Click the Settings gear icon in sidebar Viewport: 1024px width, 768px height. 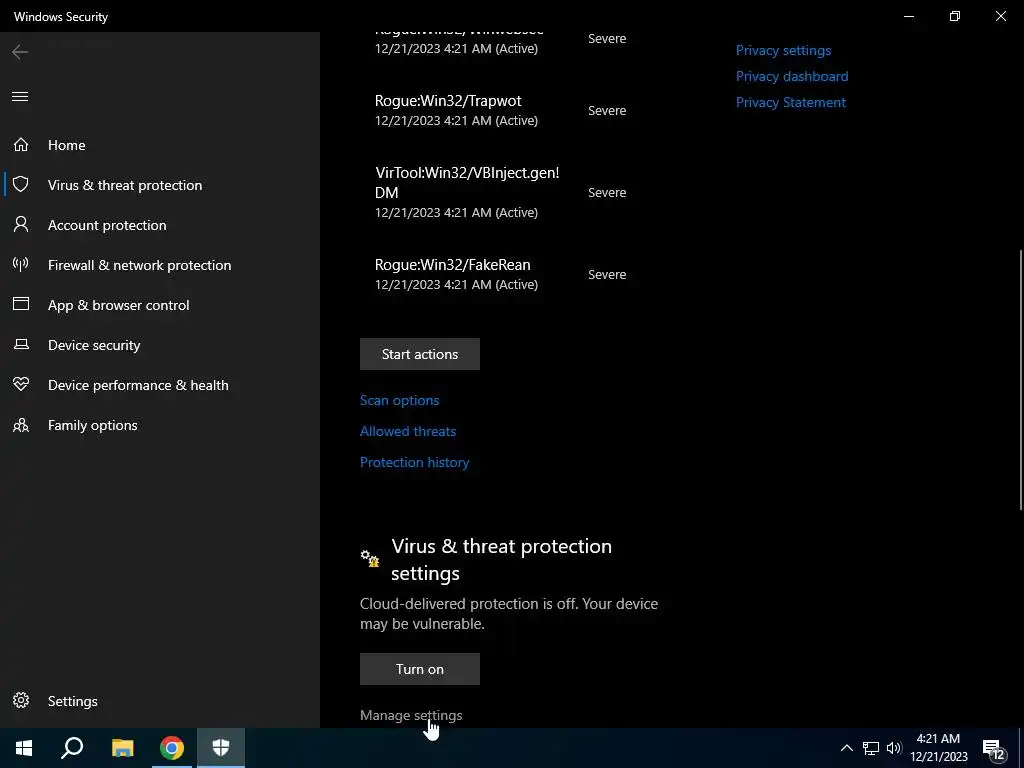[x=21, y=700]
